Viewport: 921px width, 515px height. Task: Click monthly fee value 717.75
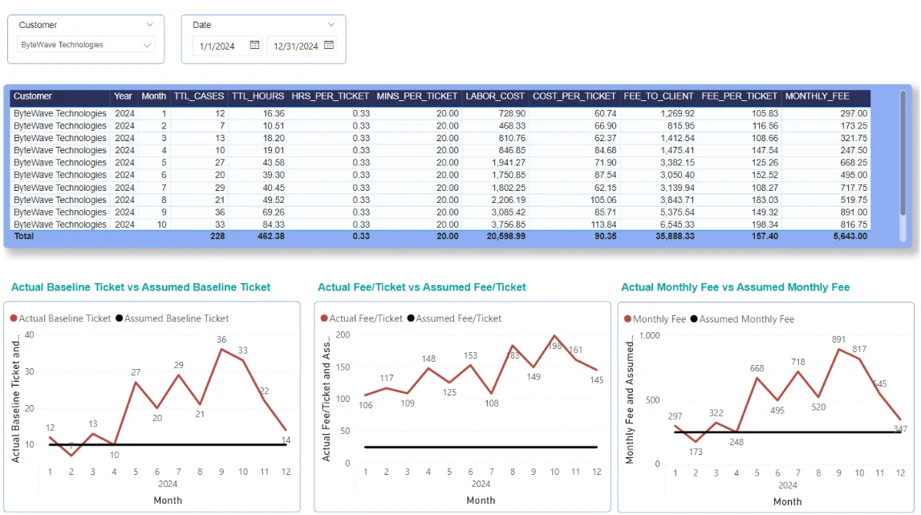853,188
